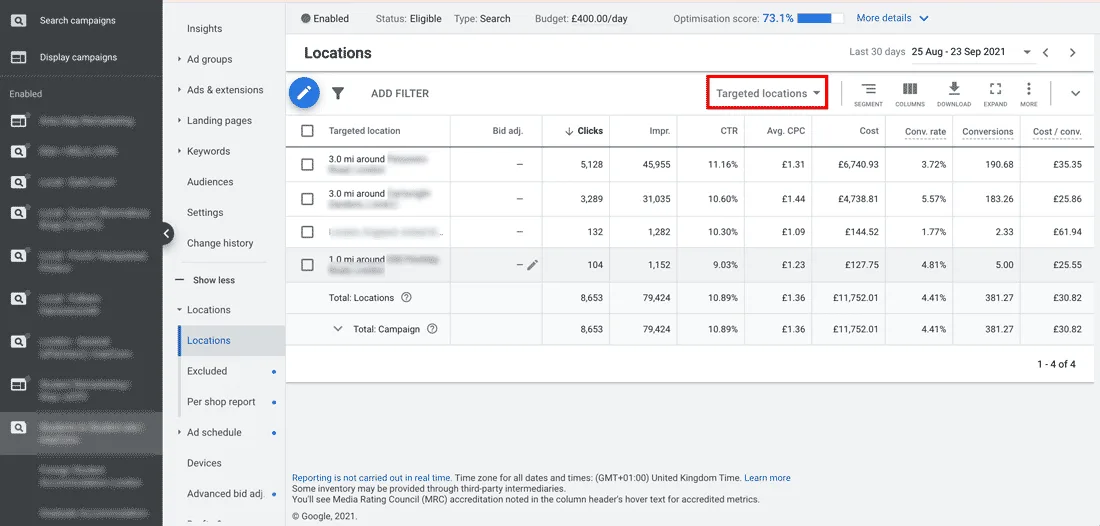Click the Enabled status dot
Image resolution: width=1100 pixels, height=526 pixels.
pyautogui.click(x=305, y=19)
